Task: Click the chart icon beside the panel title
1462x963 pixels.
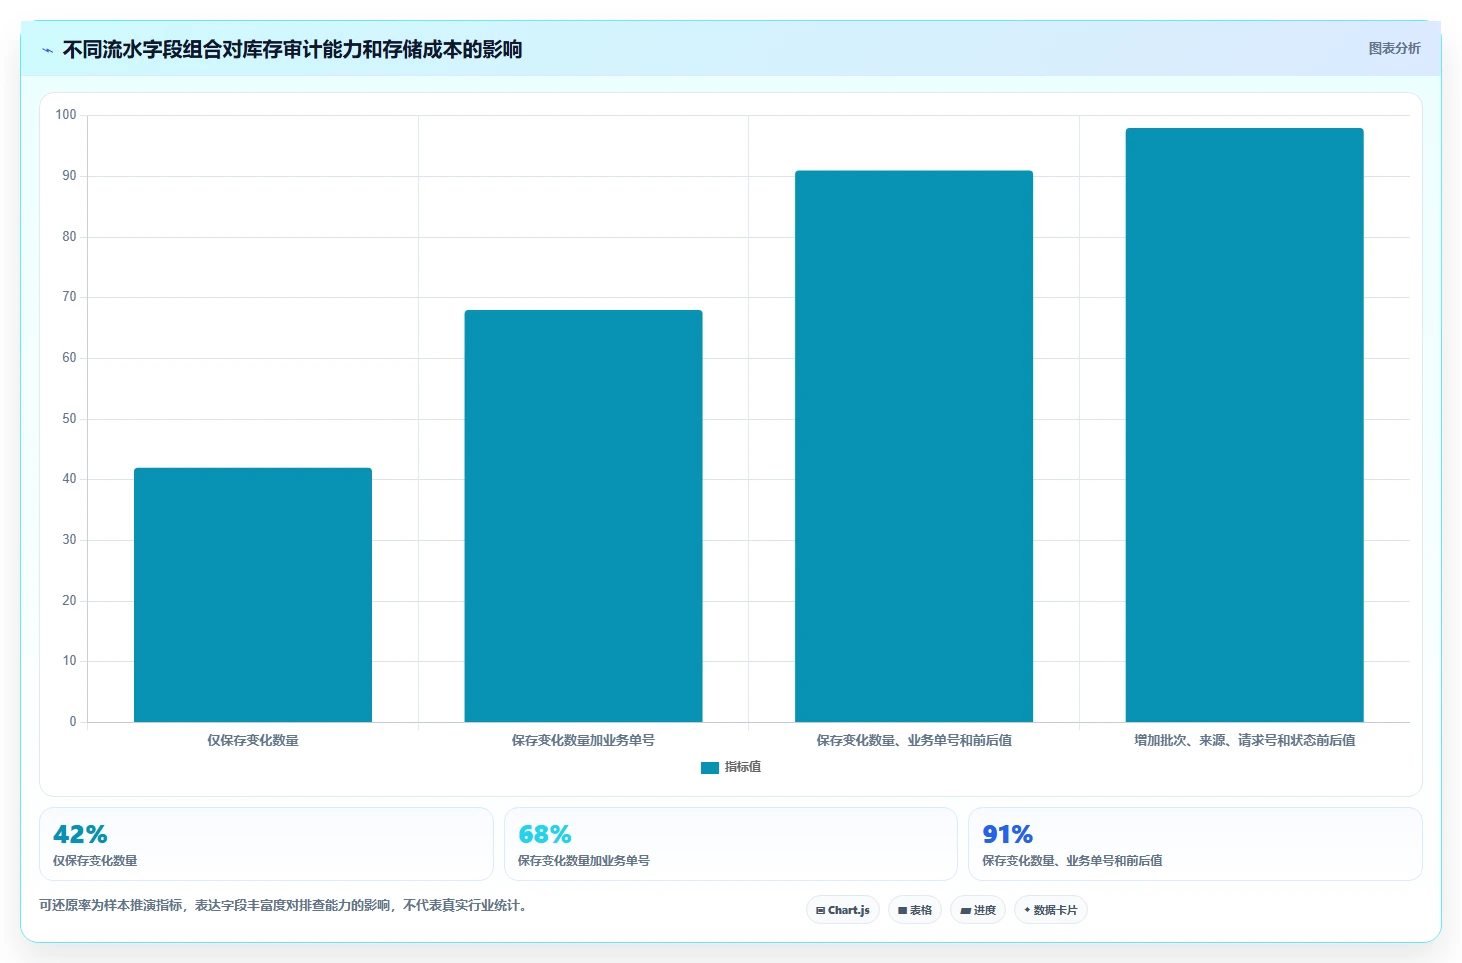Action: coord(47,50)
